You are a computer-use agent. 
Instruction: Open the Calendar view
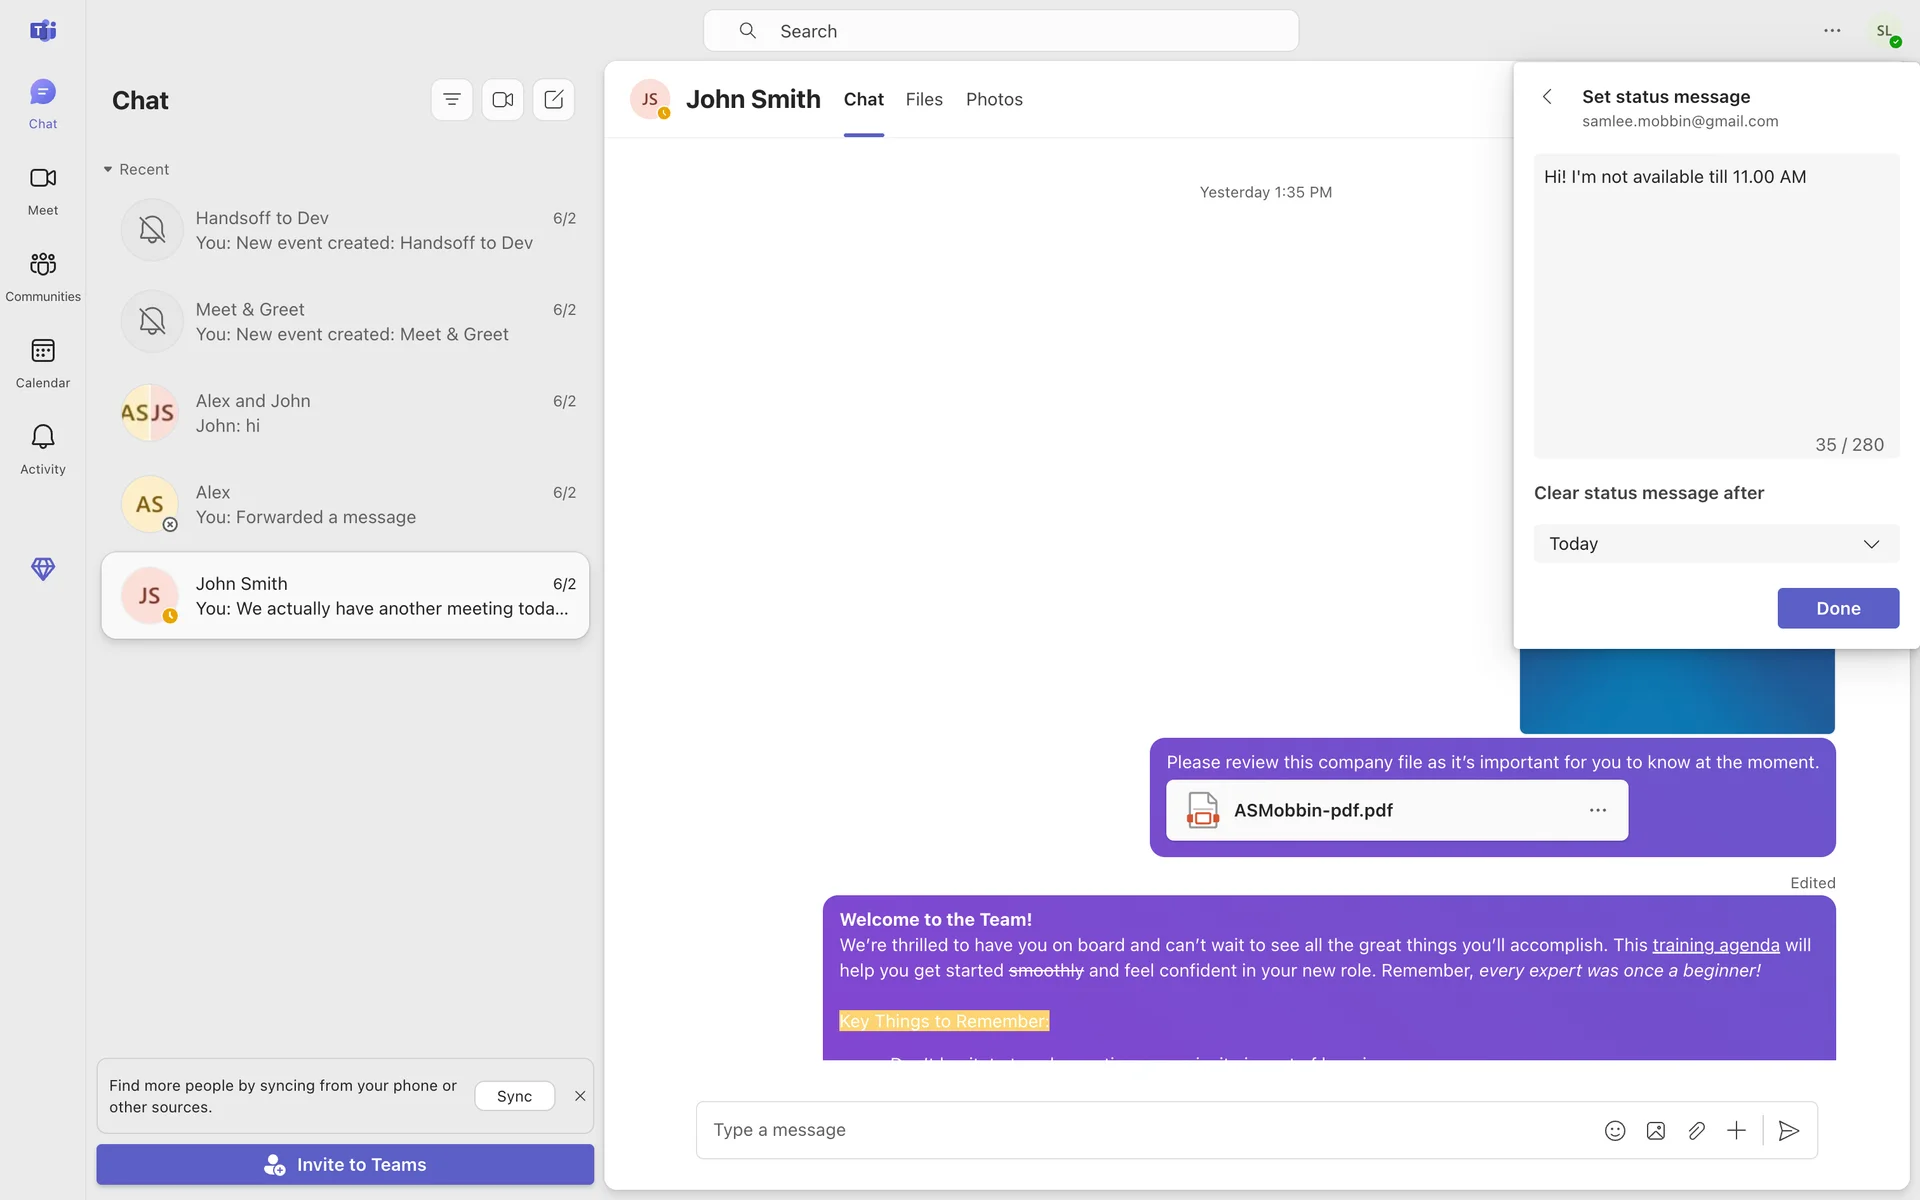[x=43, y=362]
